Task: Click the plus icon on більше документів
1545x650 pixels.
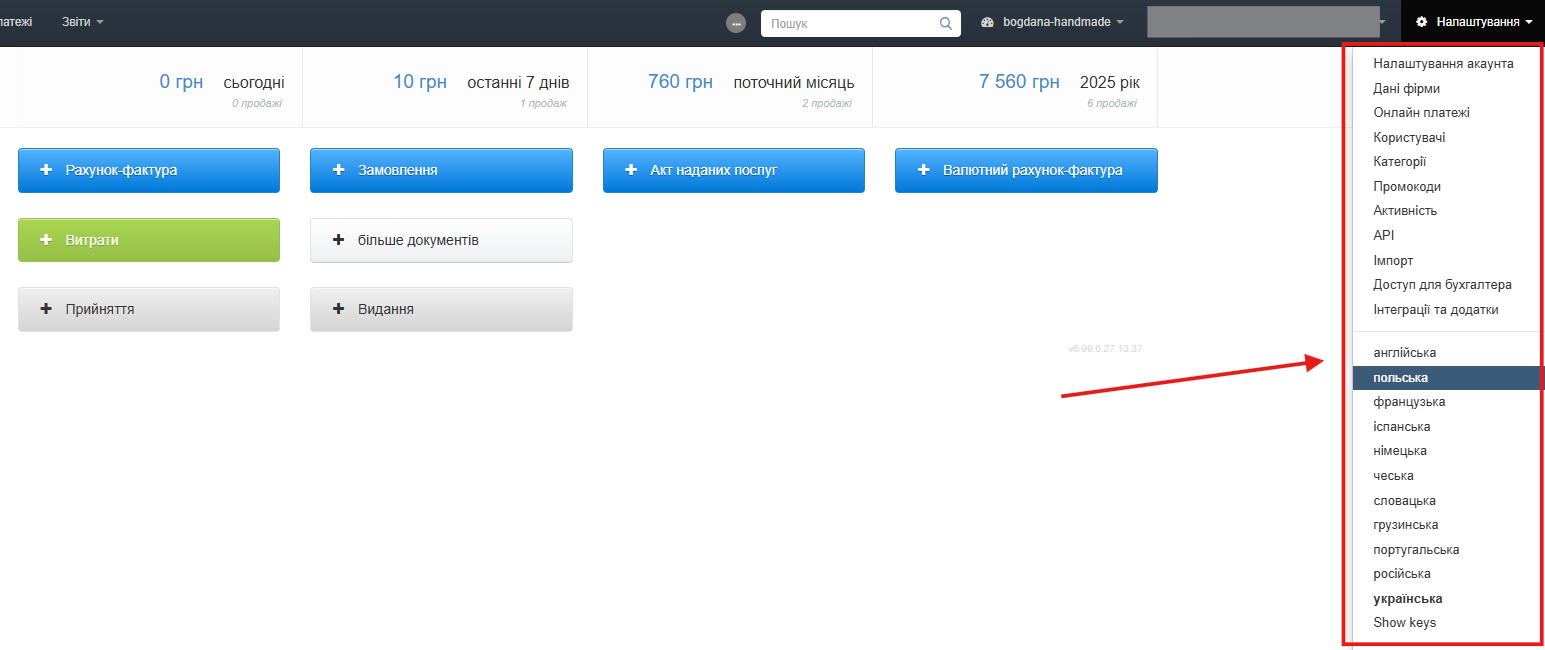Action: coord(338,240)
